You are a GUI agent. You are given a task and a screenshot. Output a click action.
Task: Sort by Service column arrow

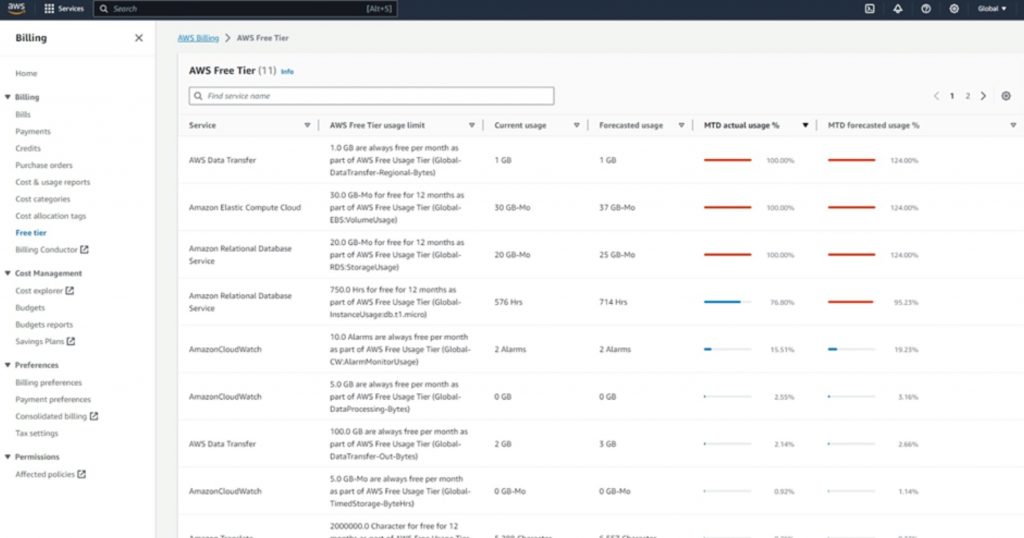tap(307, 125)
